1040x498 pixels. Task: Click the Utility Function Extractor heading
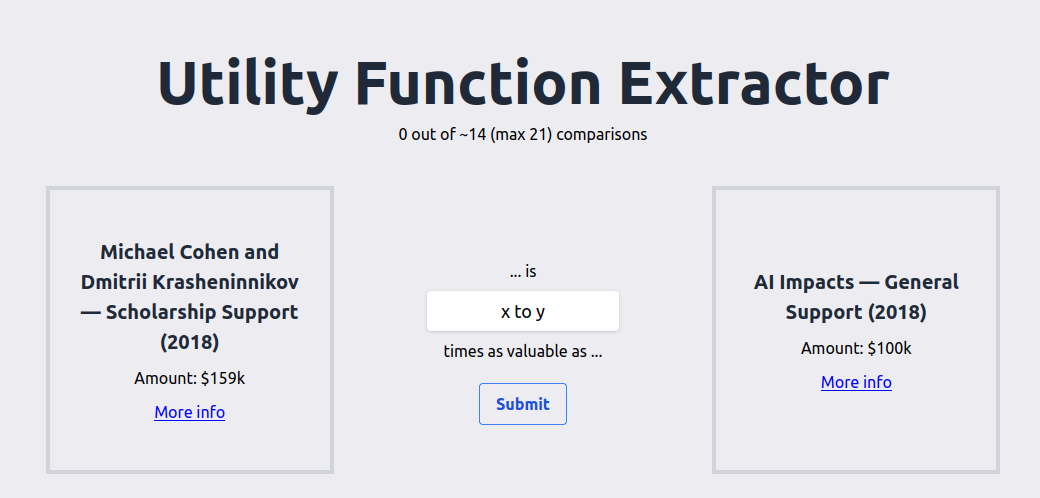[523, 82]
